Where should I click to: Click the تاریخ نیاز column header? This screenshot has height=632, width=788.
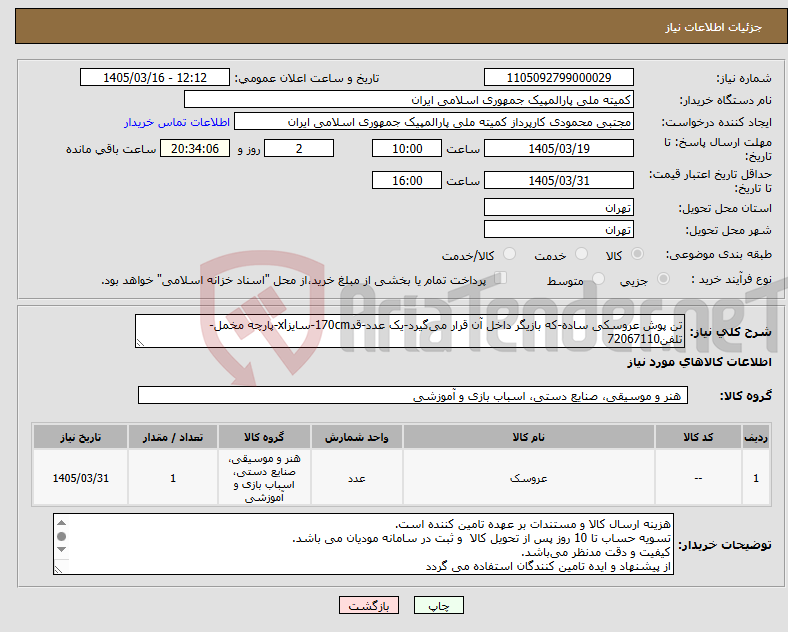[80, 438]
